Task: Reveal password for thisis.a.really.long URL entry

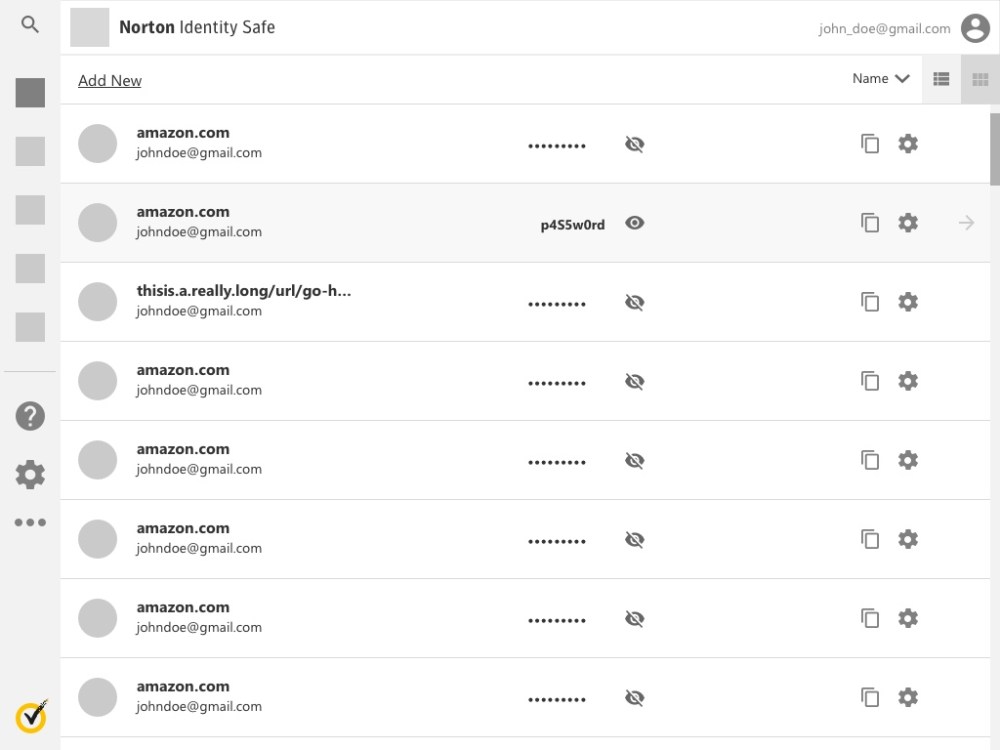Action: click(x=634, y=302)
